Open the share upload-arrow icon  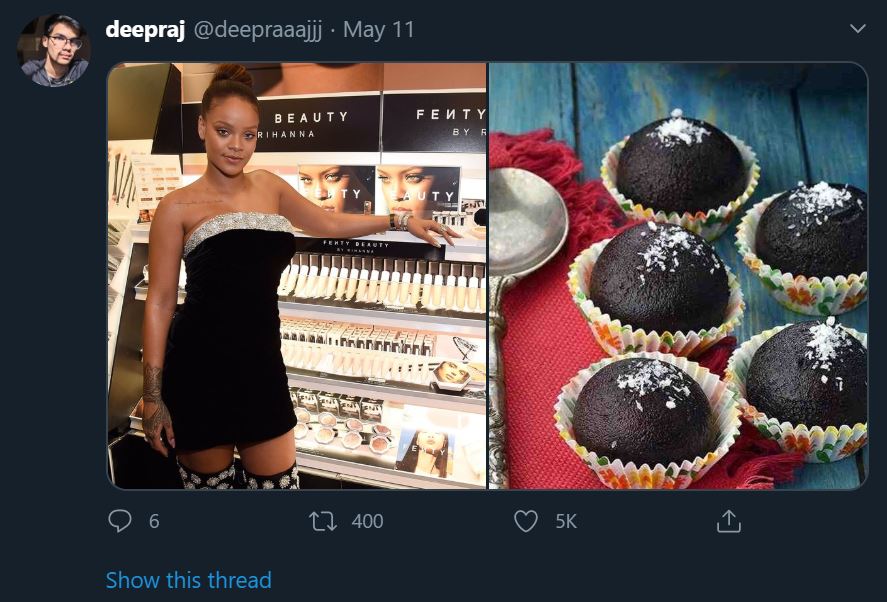coord(729,521)
